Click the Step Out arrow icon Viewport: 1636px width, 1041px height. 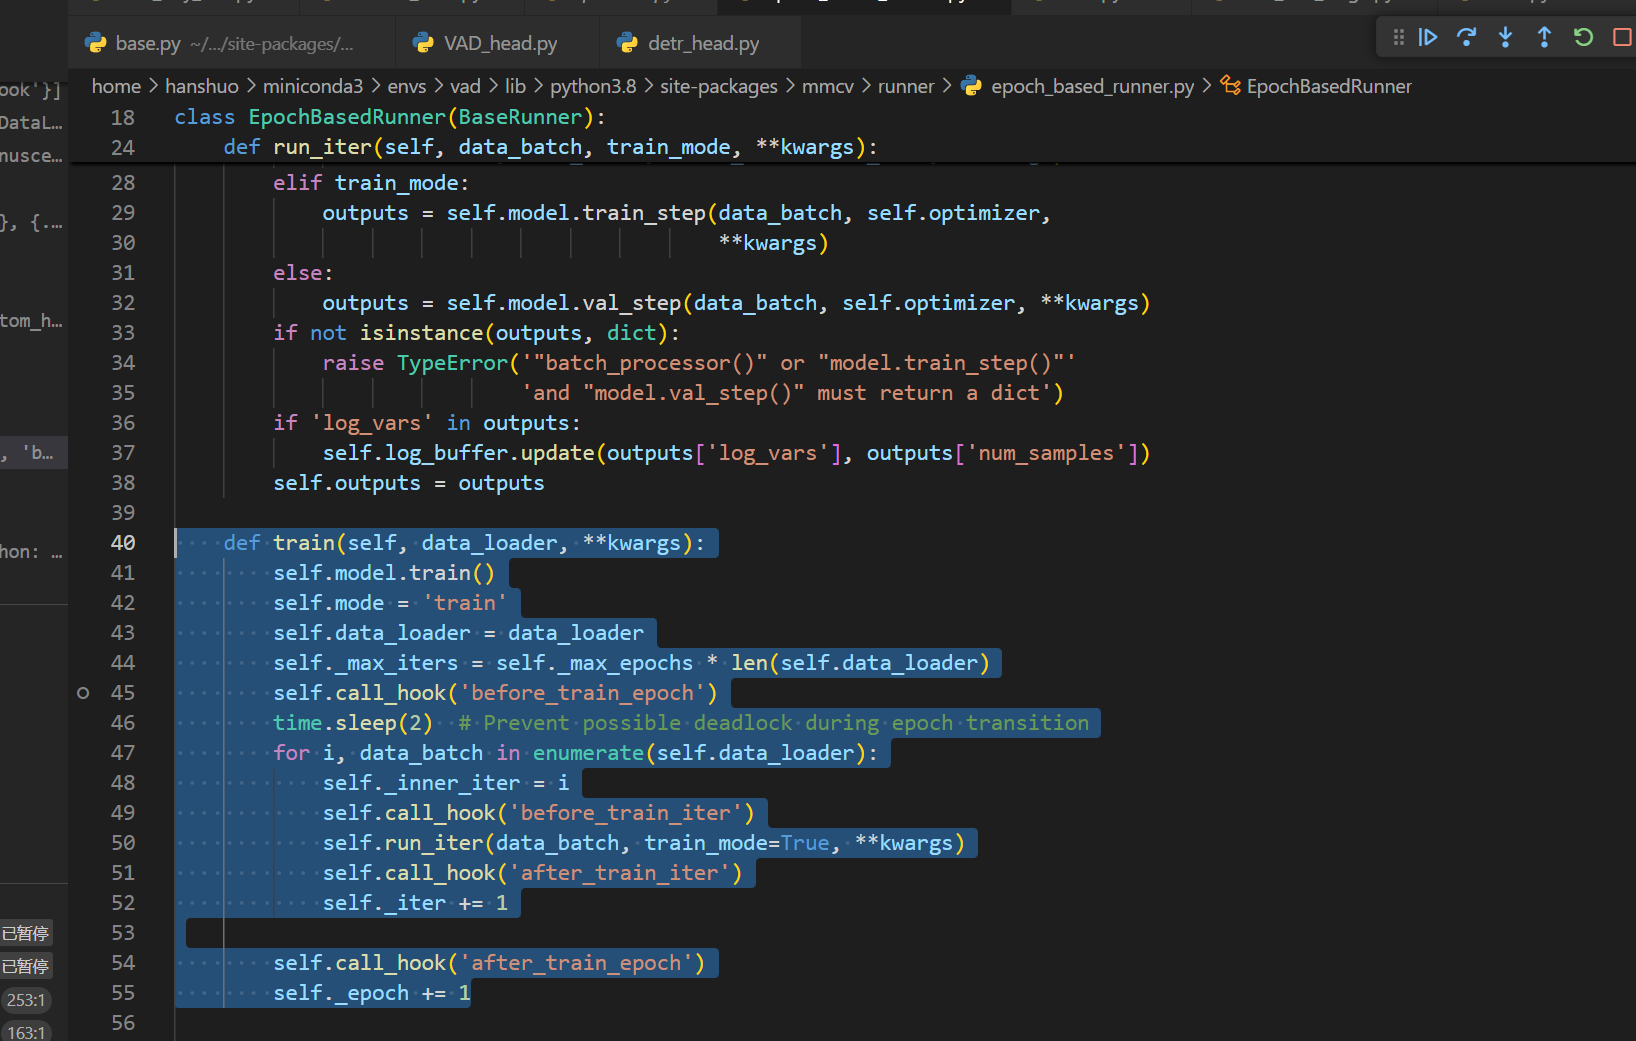pos(1544,38)
